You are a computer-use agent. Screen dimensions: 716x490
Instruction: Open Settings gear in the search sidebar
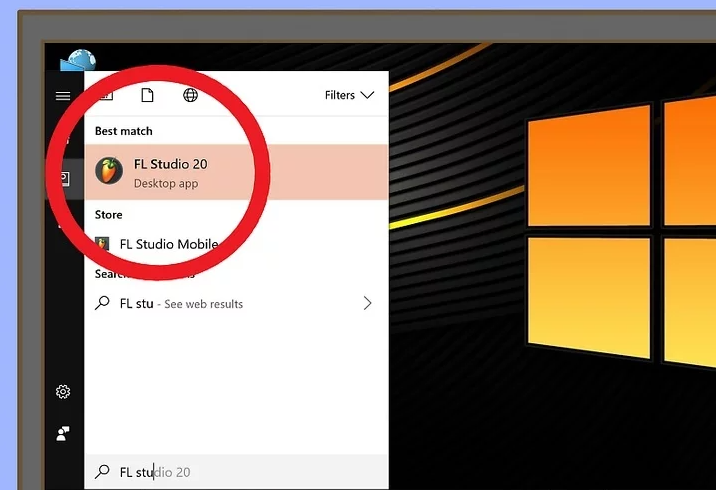[x=63, y=392]
